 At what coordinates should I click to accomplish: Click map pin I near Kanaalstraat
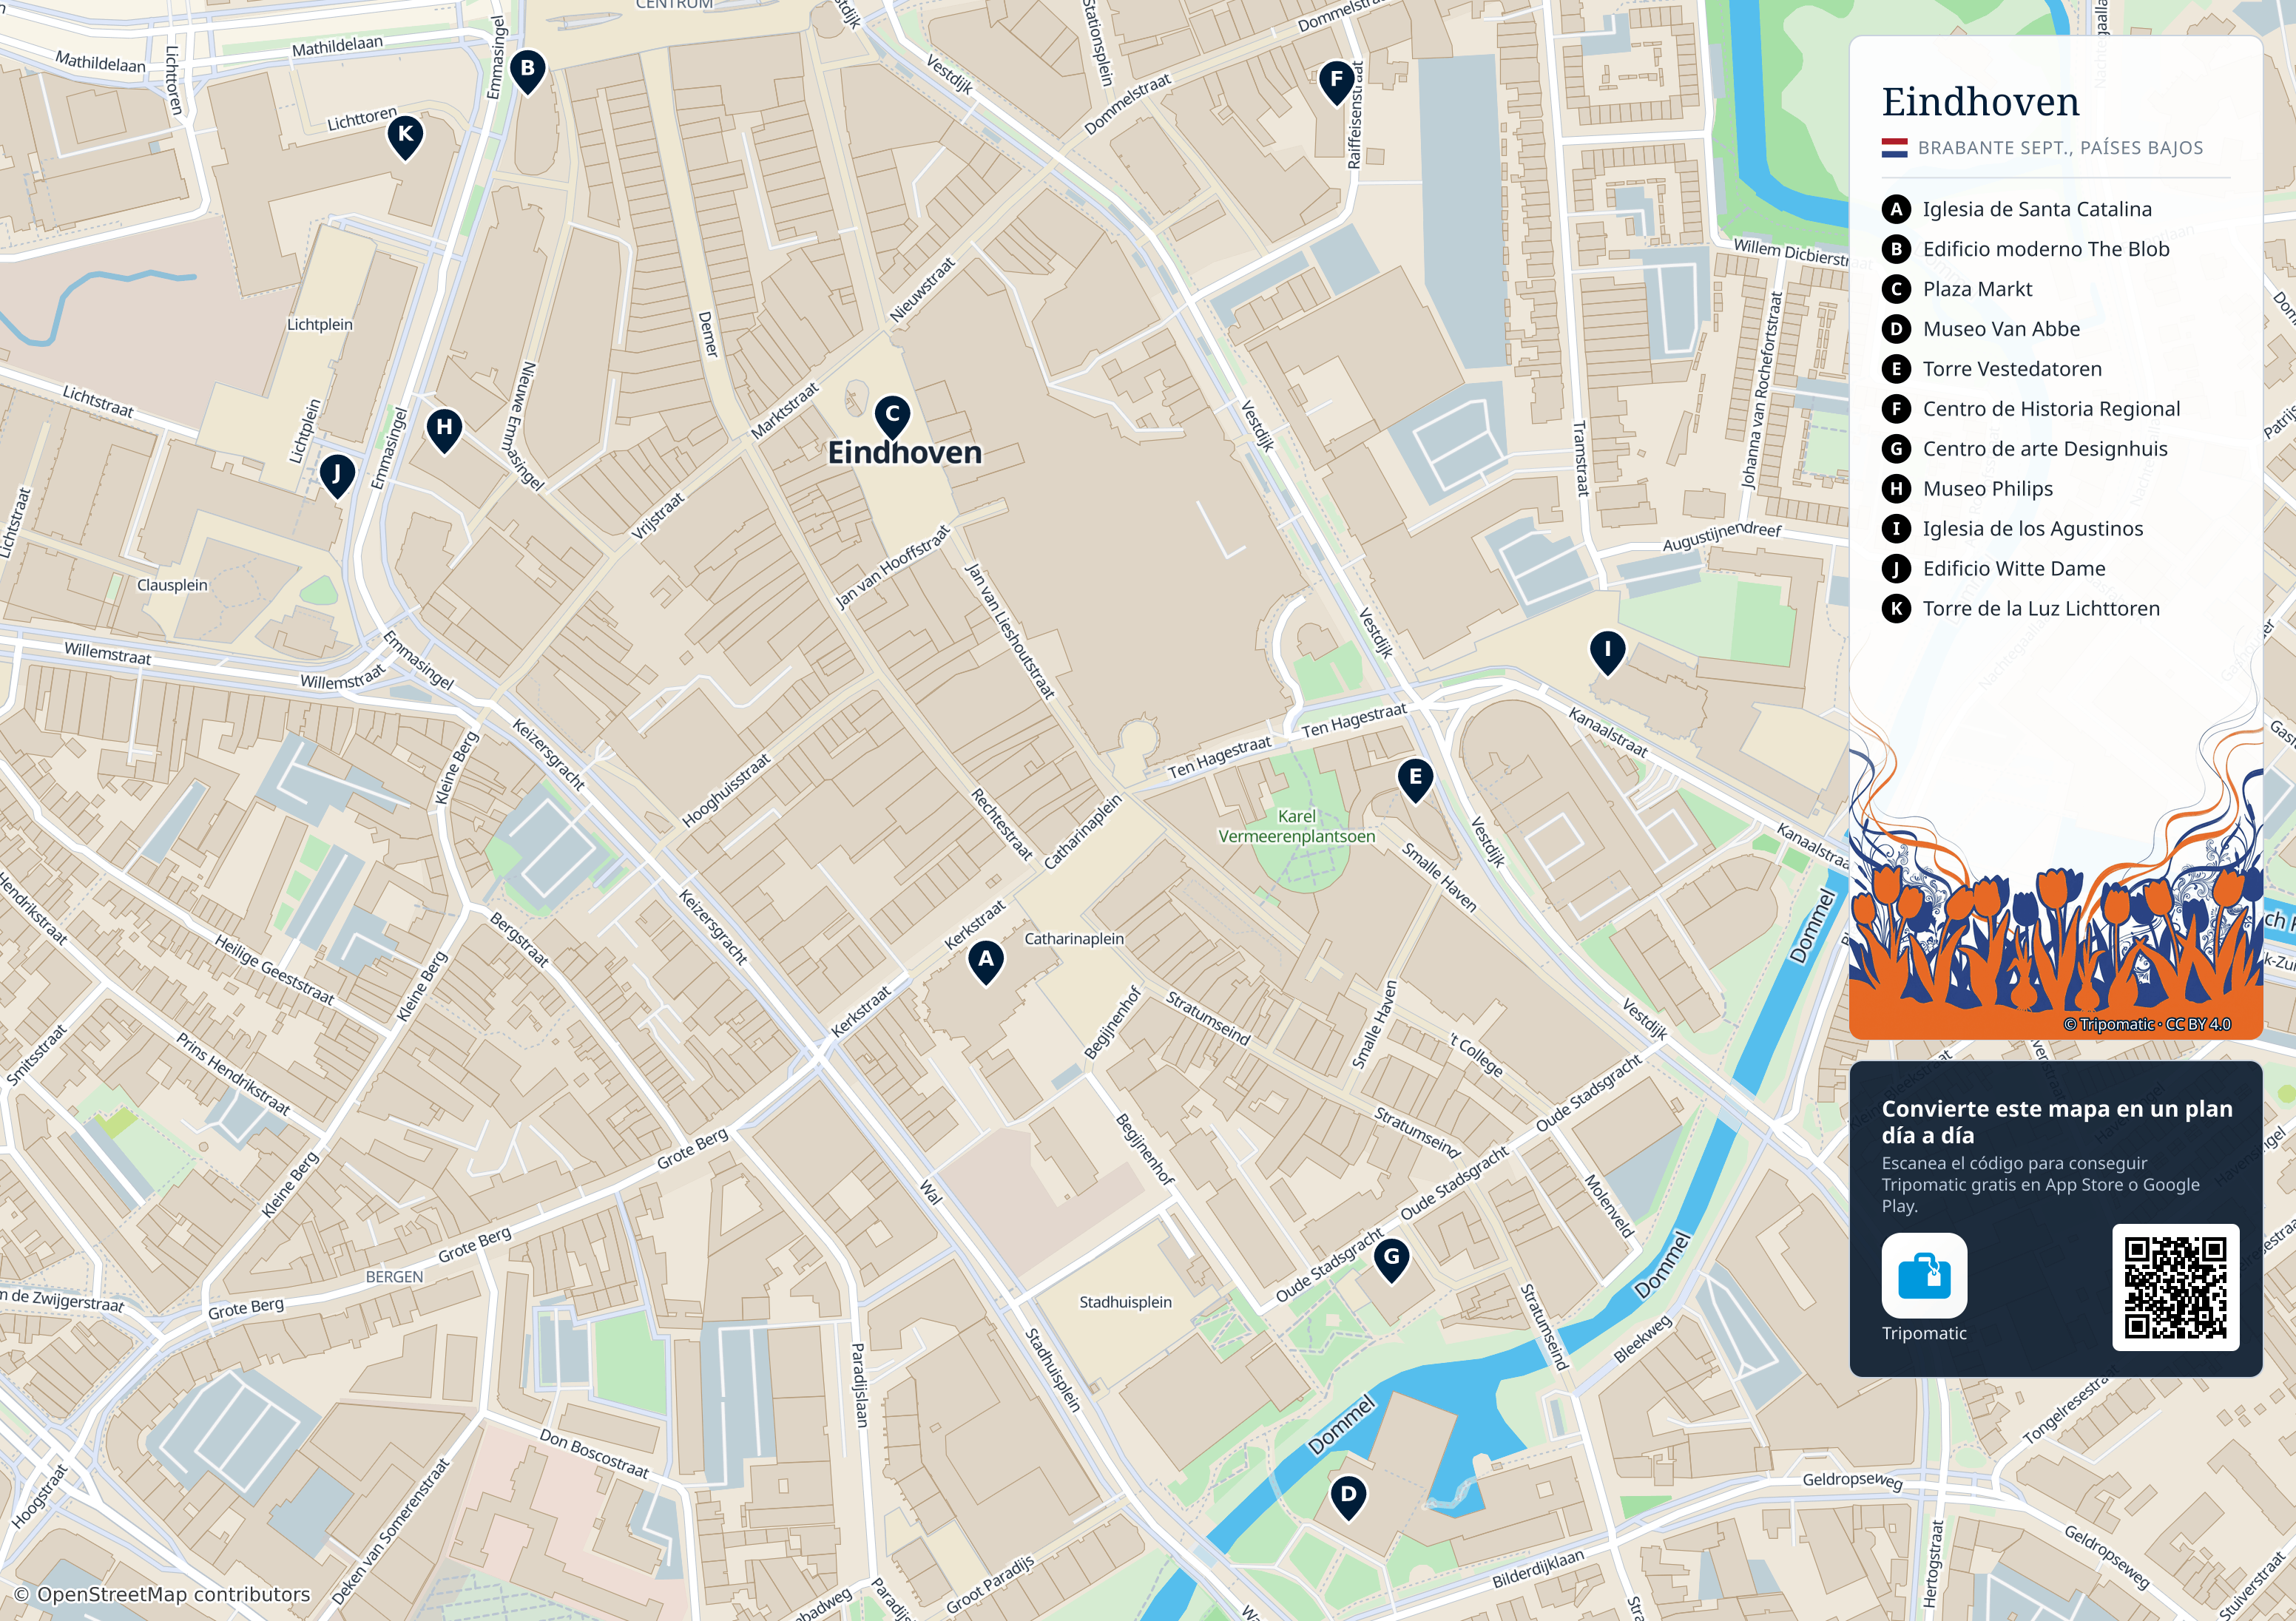click(1607, 652)
